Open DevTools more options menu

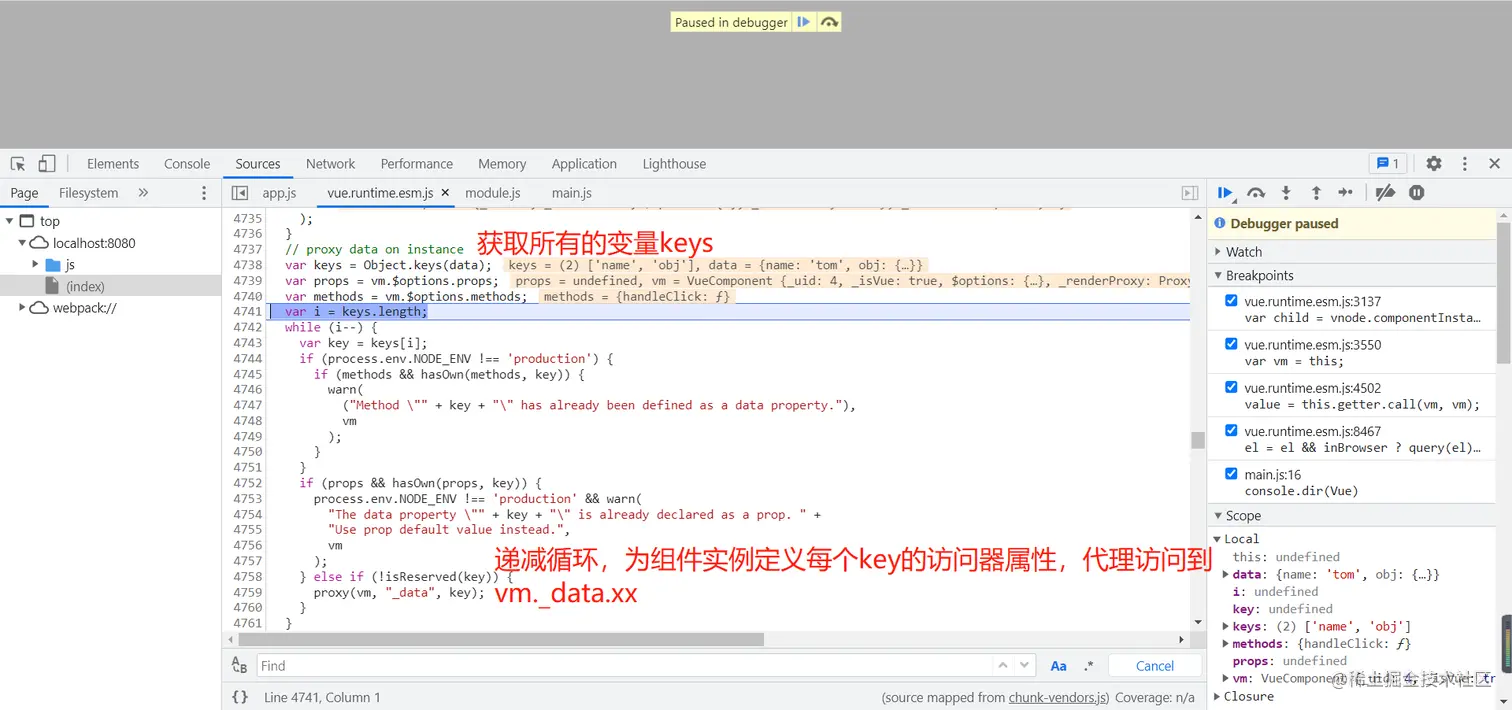1465,163
